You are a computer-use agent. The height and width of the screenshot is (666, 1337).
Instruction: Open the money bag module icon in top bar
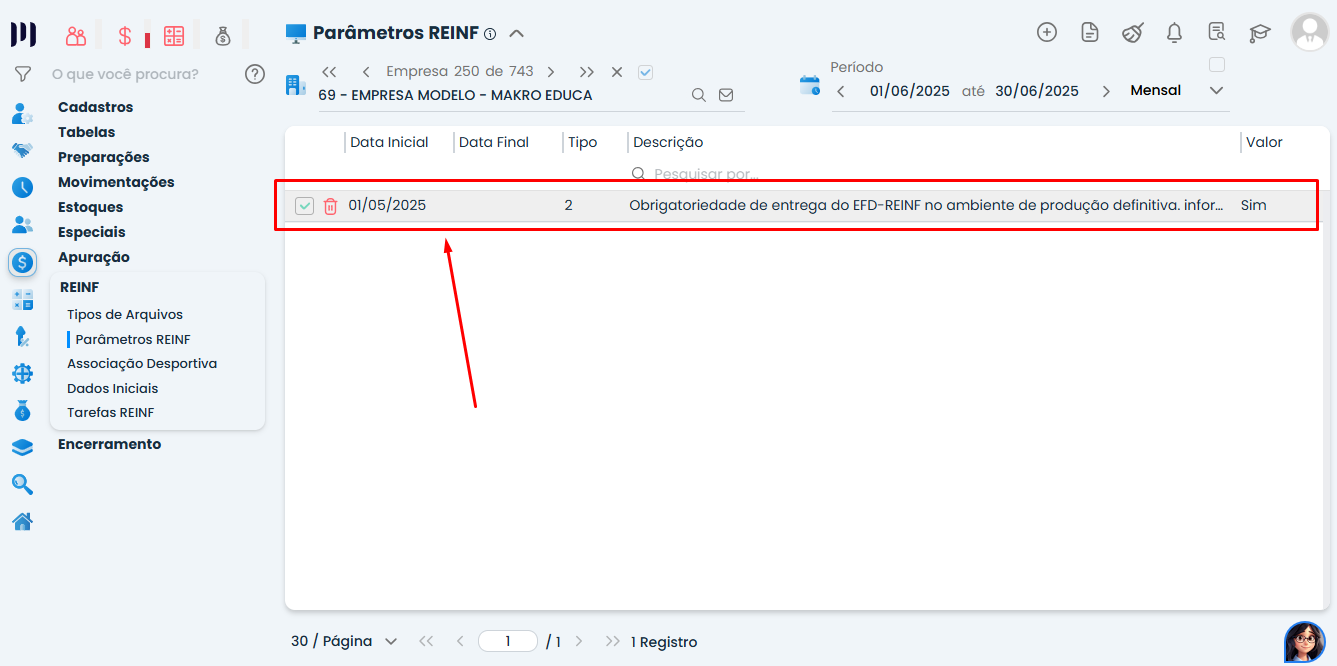click(223, 36)
